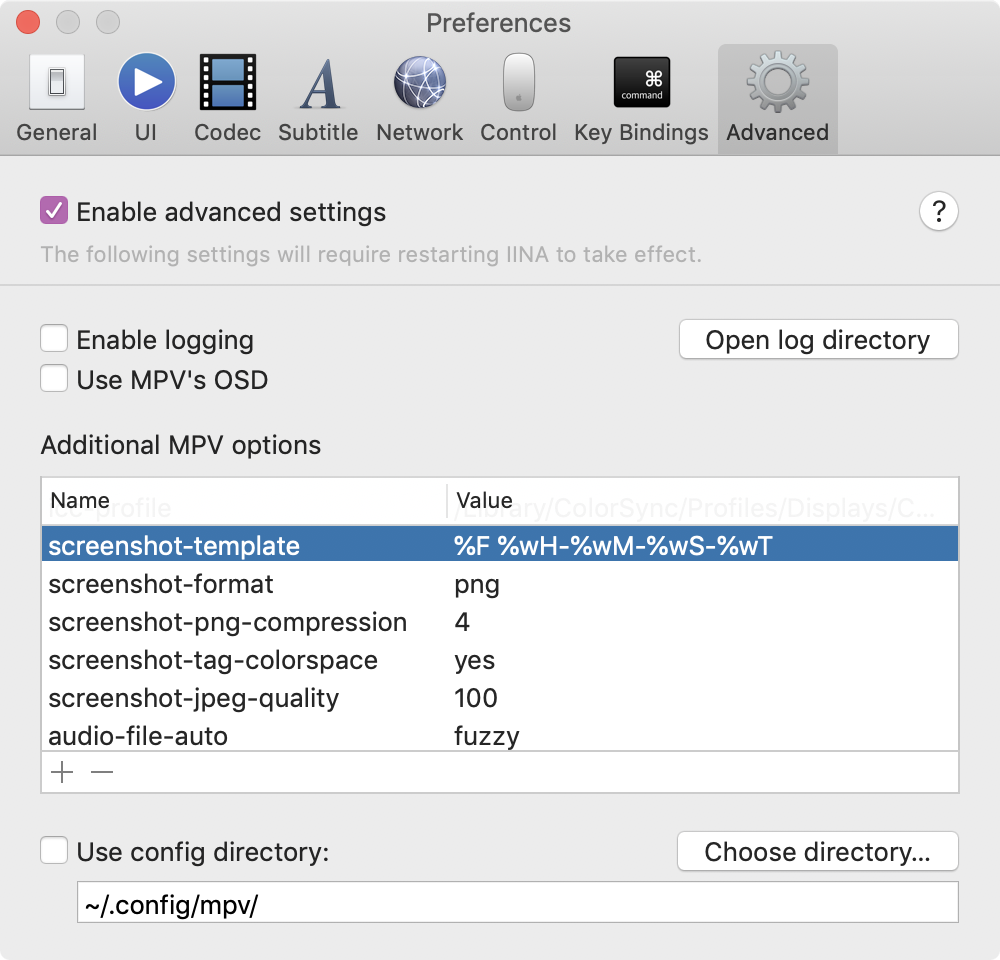Open Key Bindings preferences

[x=641, y=99]
